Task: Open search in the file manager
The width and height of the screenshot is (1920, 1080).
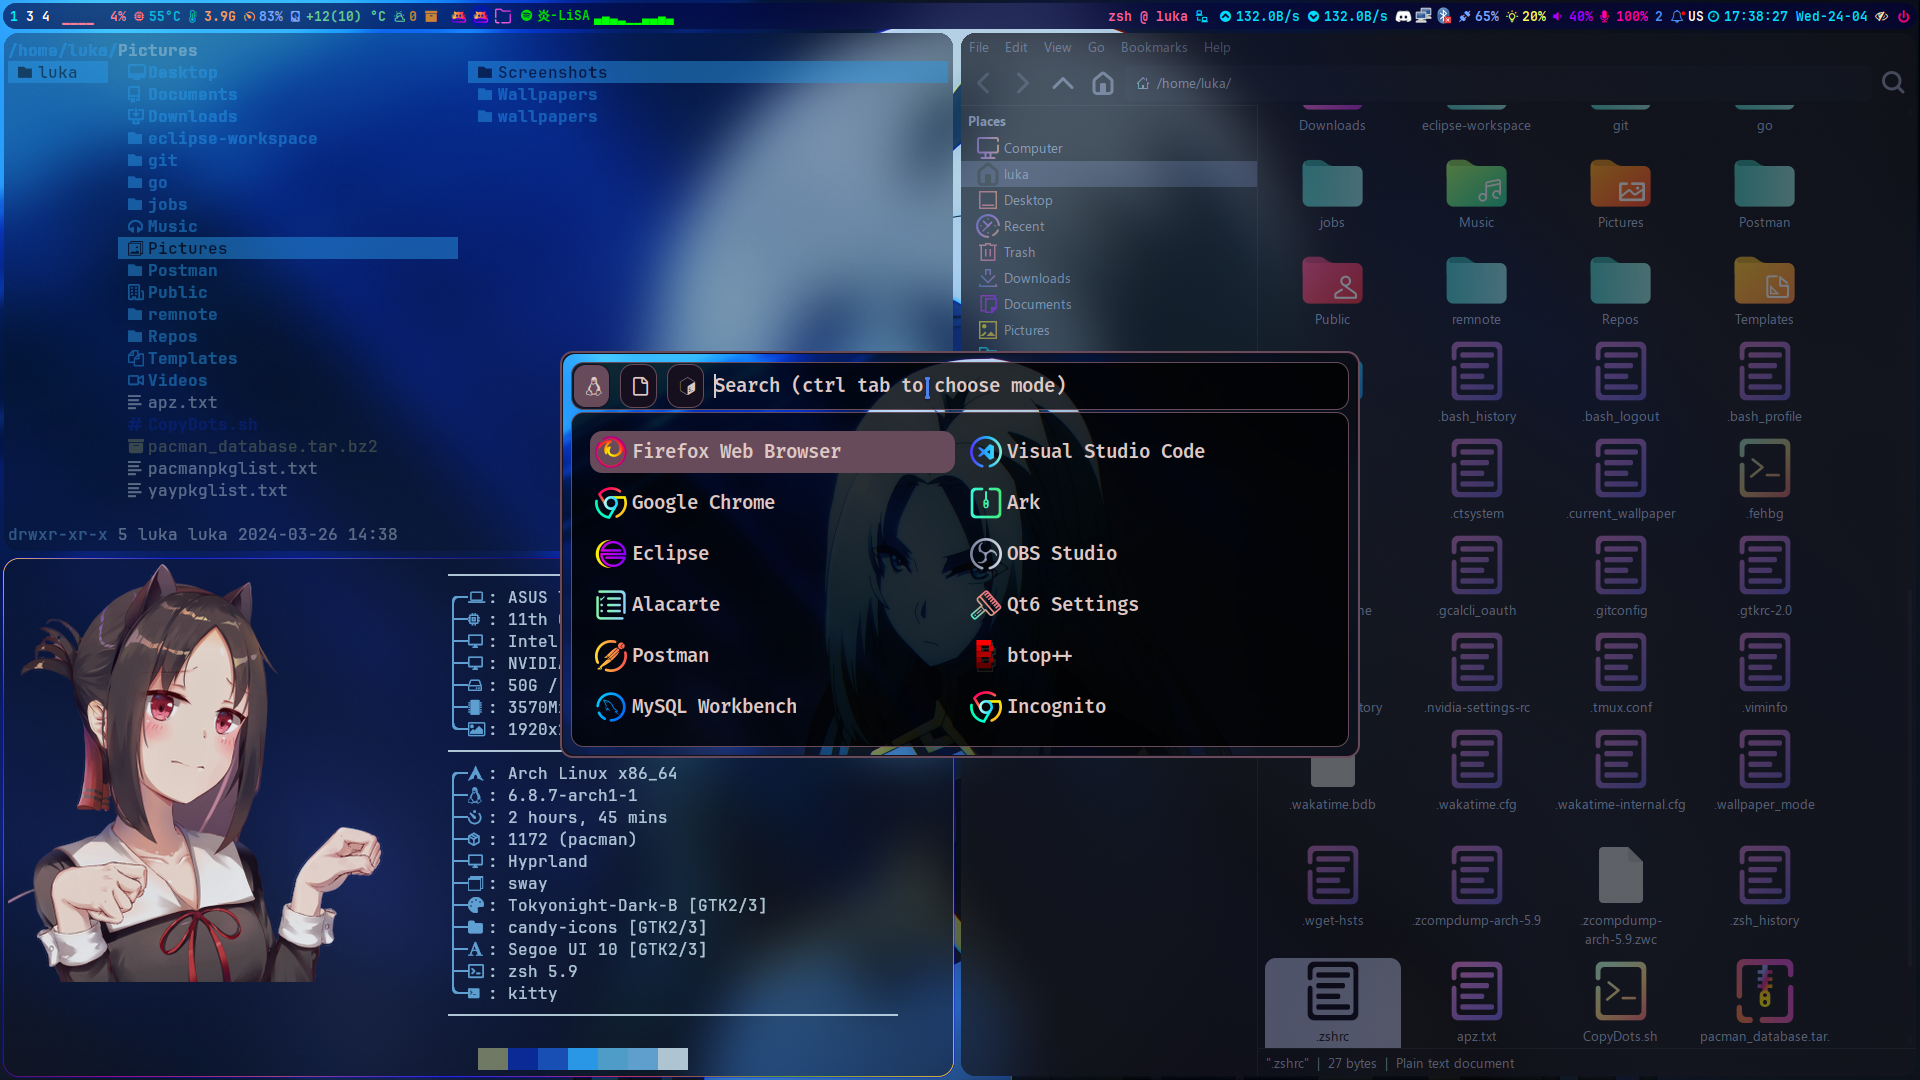Action: point(1892,83)
